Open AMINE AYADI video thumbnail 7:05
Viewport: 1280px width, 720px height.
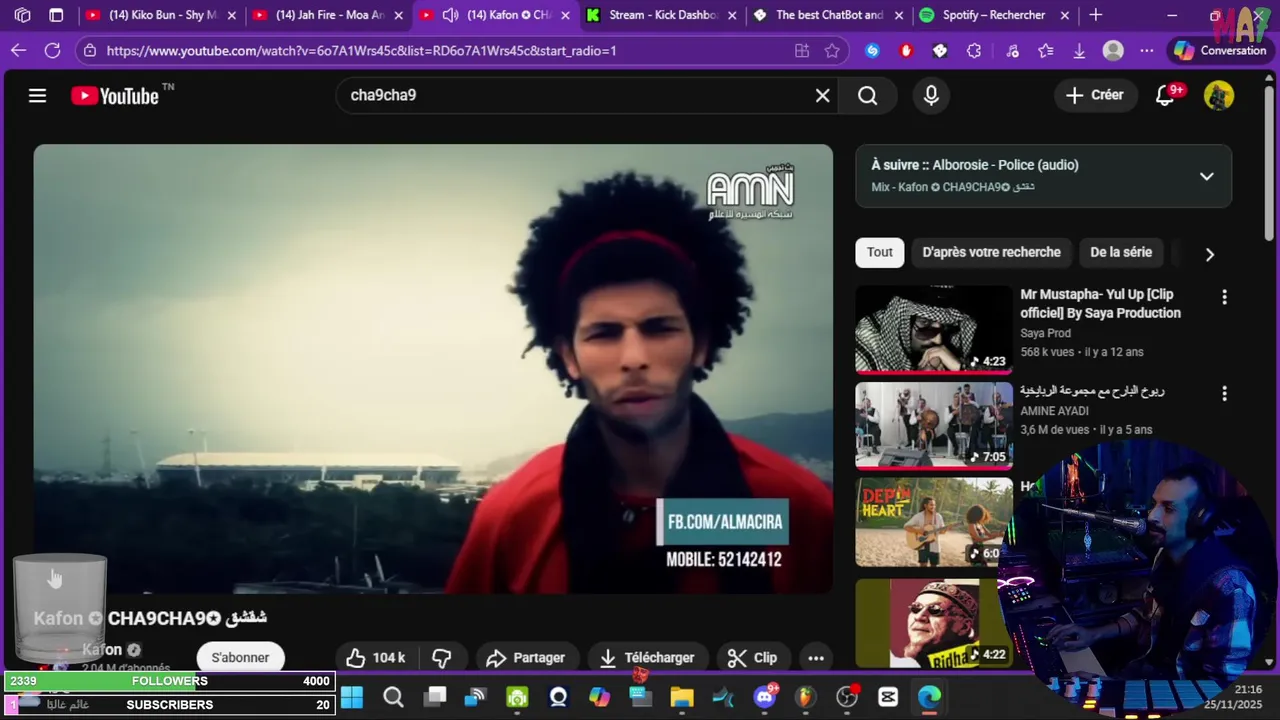(934, 426)
